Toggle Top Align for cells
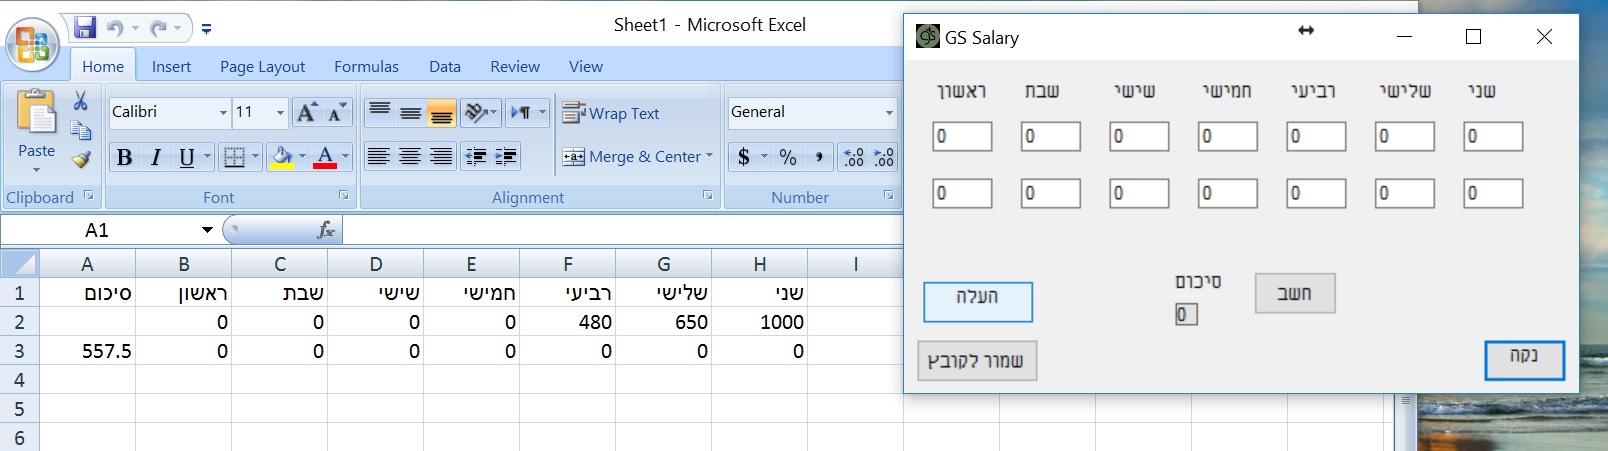The width and height of the screenshot is (1608, 451). 379,112
